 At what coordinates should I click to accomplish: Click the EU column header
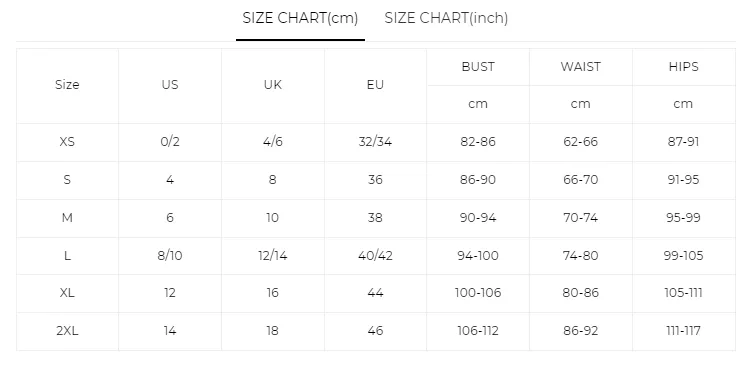point(375,85)
